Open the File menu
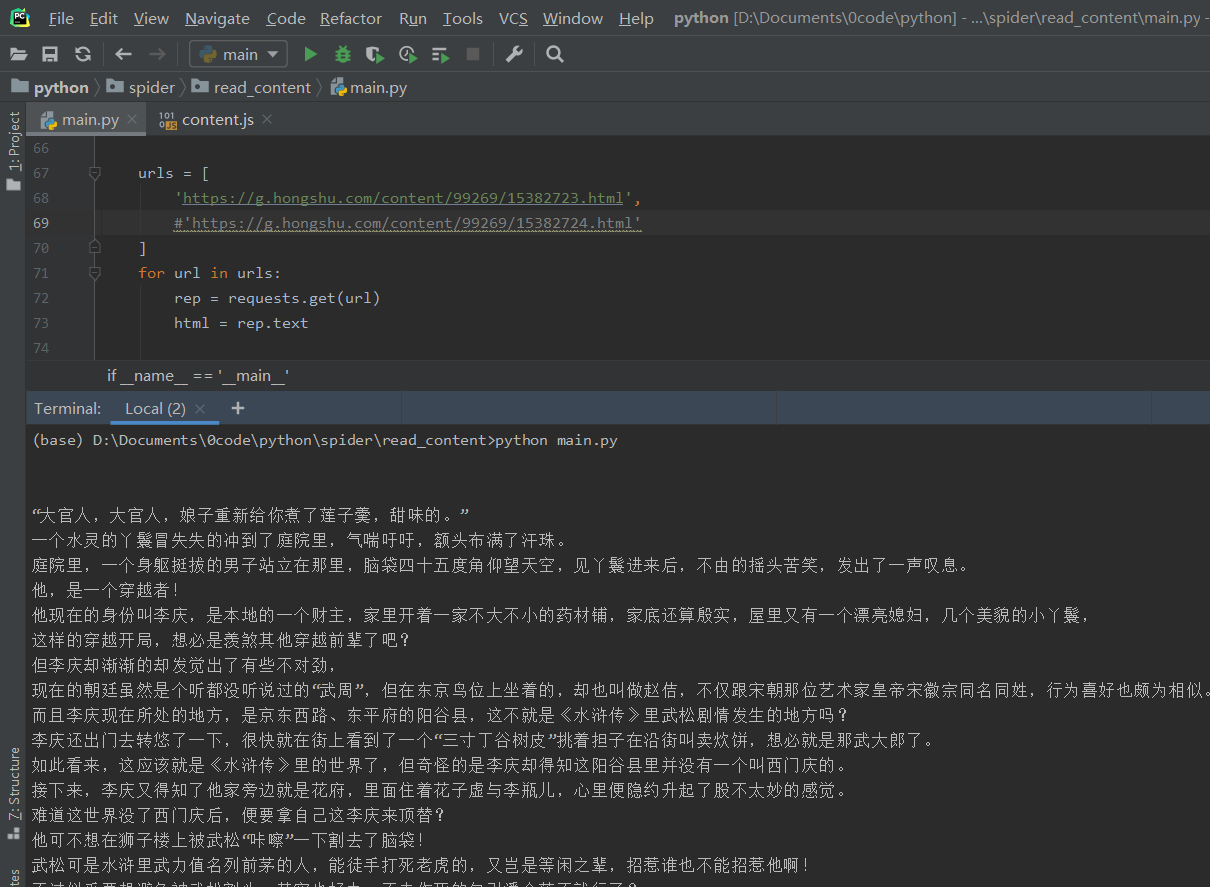This screenshot has height=887, width=1210. (x=61, y=18)
